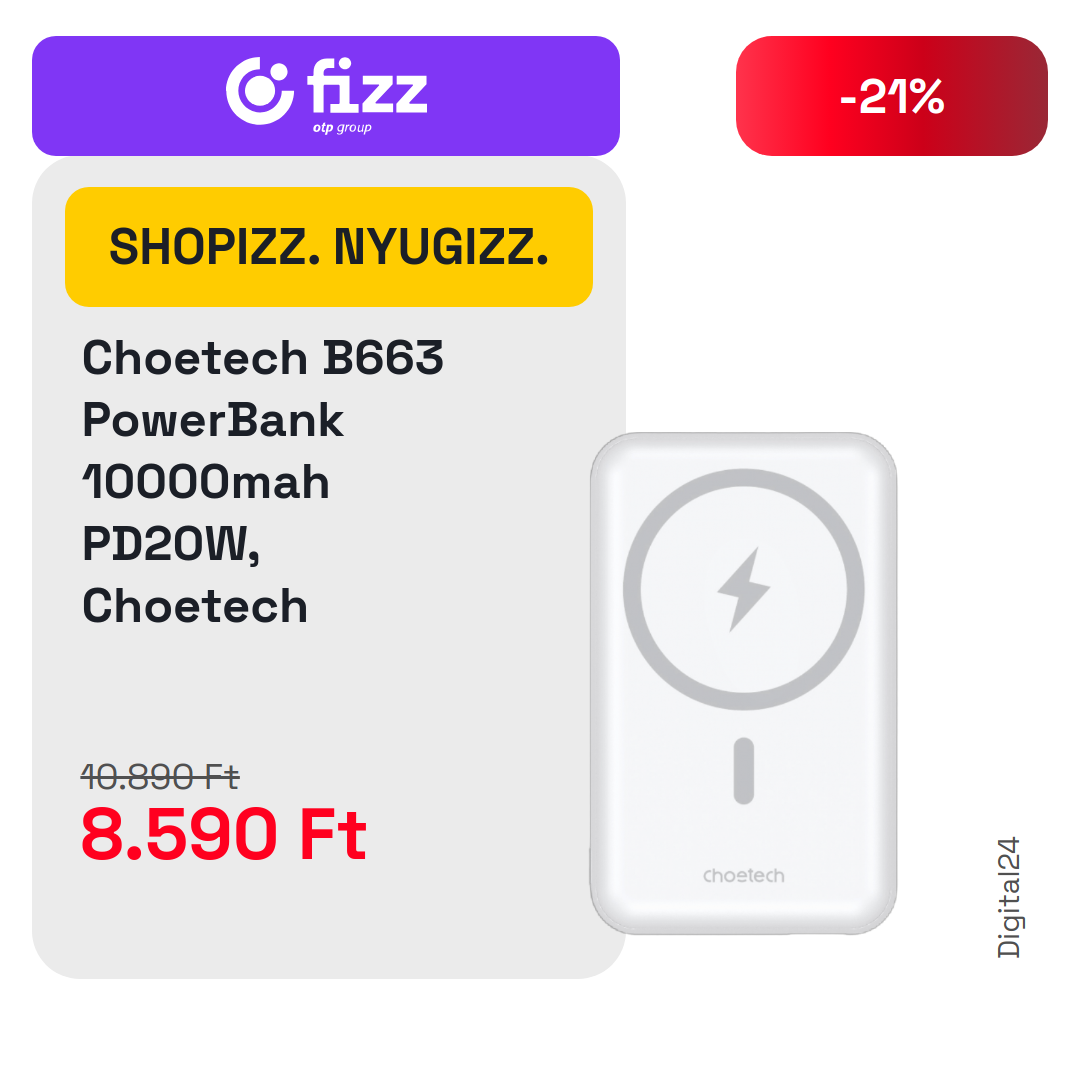The image size is (1080, 1080).
Task: Click the fizz wordmark text
Action: coord(367,85)
